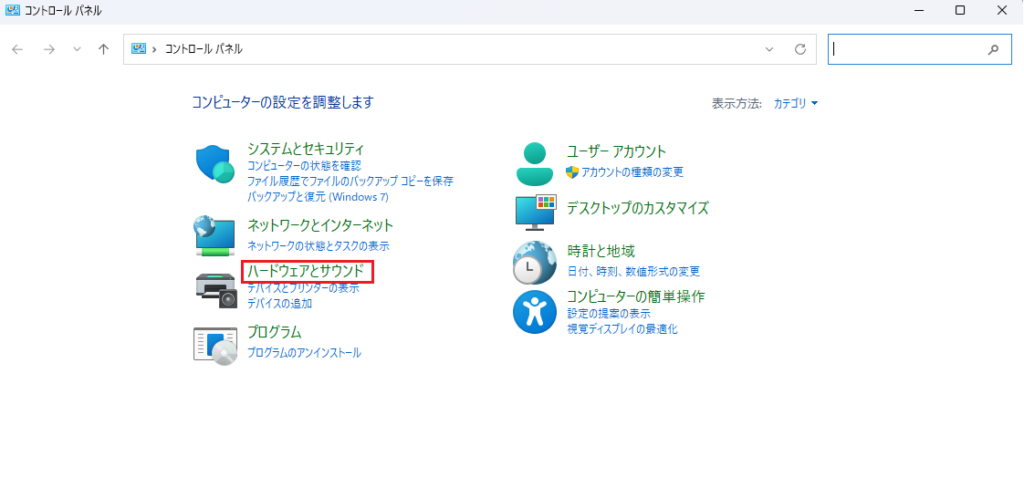
Task: Expand the address bar history dropdown
Action: (769, 49)
